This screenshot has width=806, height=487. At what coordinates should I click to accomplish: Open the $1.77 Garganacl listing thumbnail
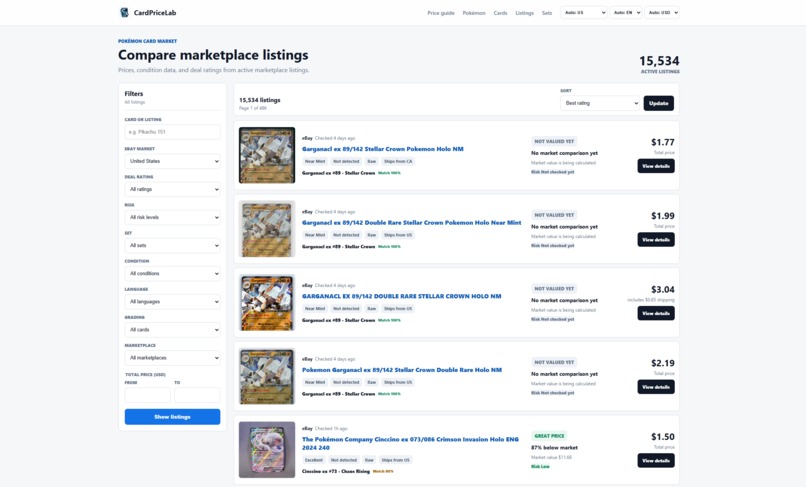click(x=267, y=155)
